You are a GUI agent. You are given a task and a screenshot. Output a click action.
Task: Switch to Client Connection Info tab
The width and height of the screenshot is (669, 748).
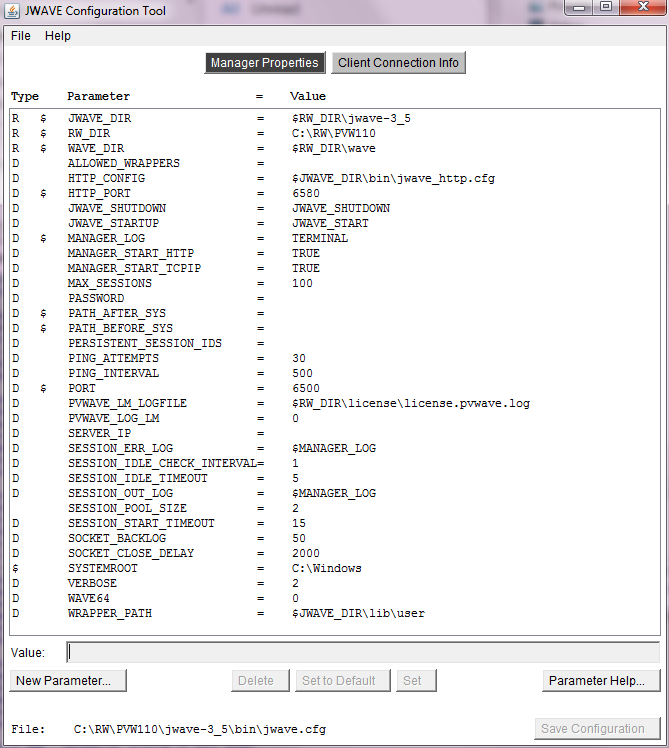[398, 63]
